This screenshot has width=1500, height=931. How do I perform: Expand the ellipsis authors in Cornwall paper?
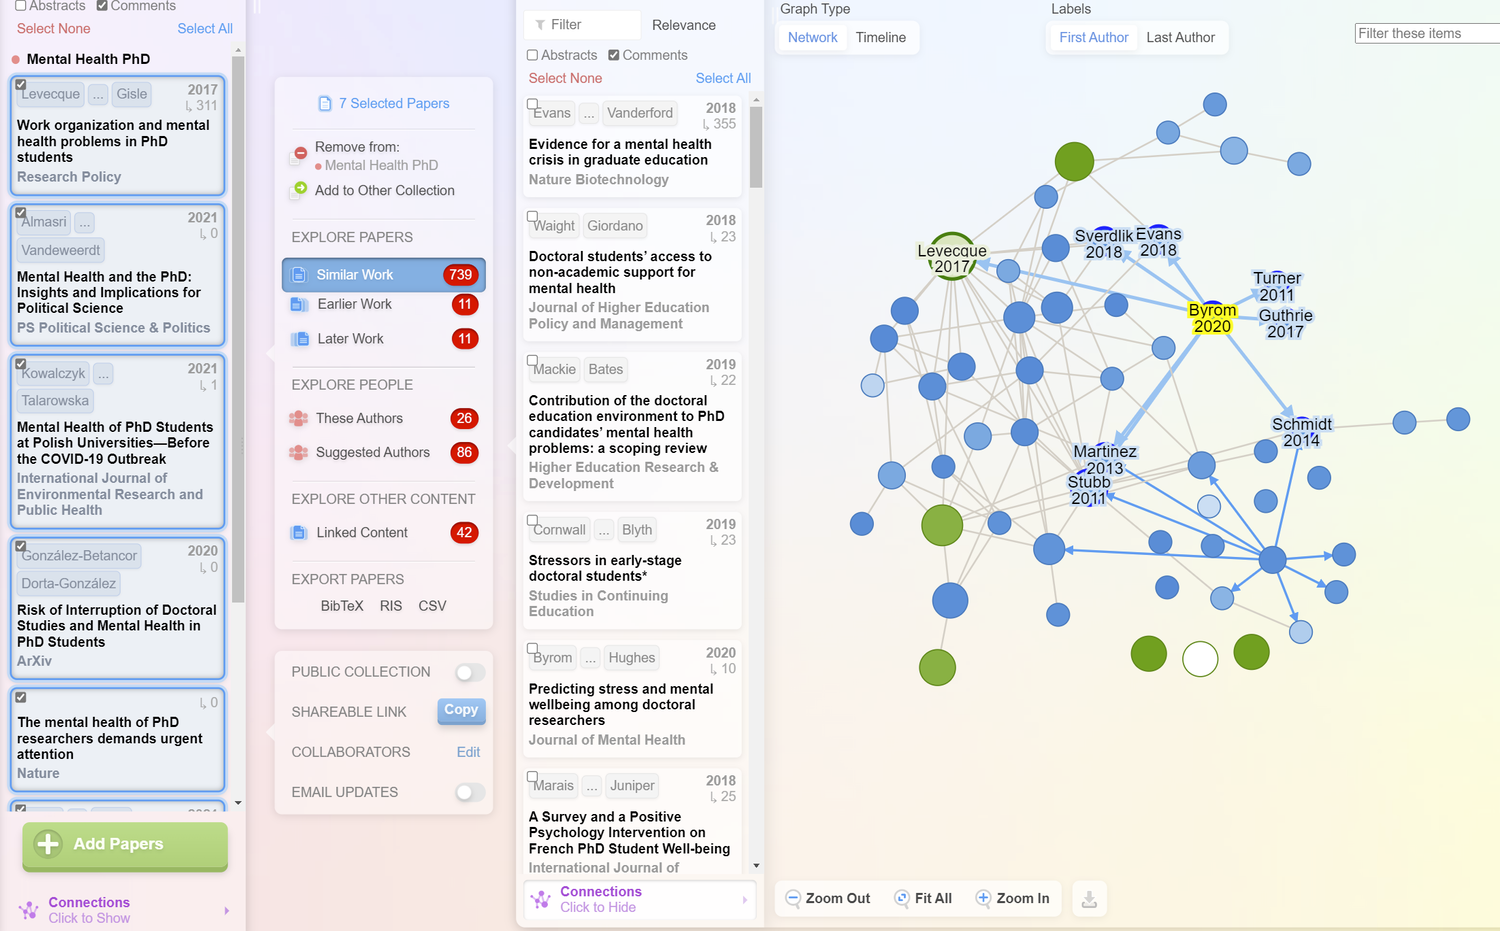tap(604, 530)
